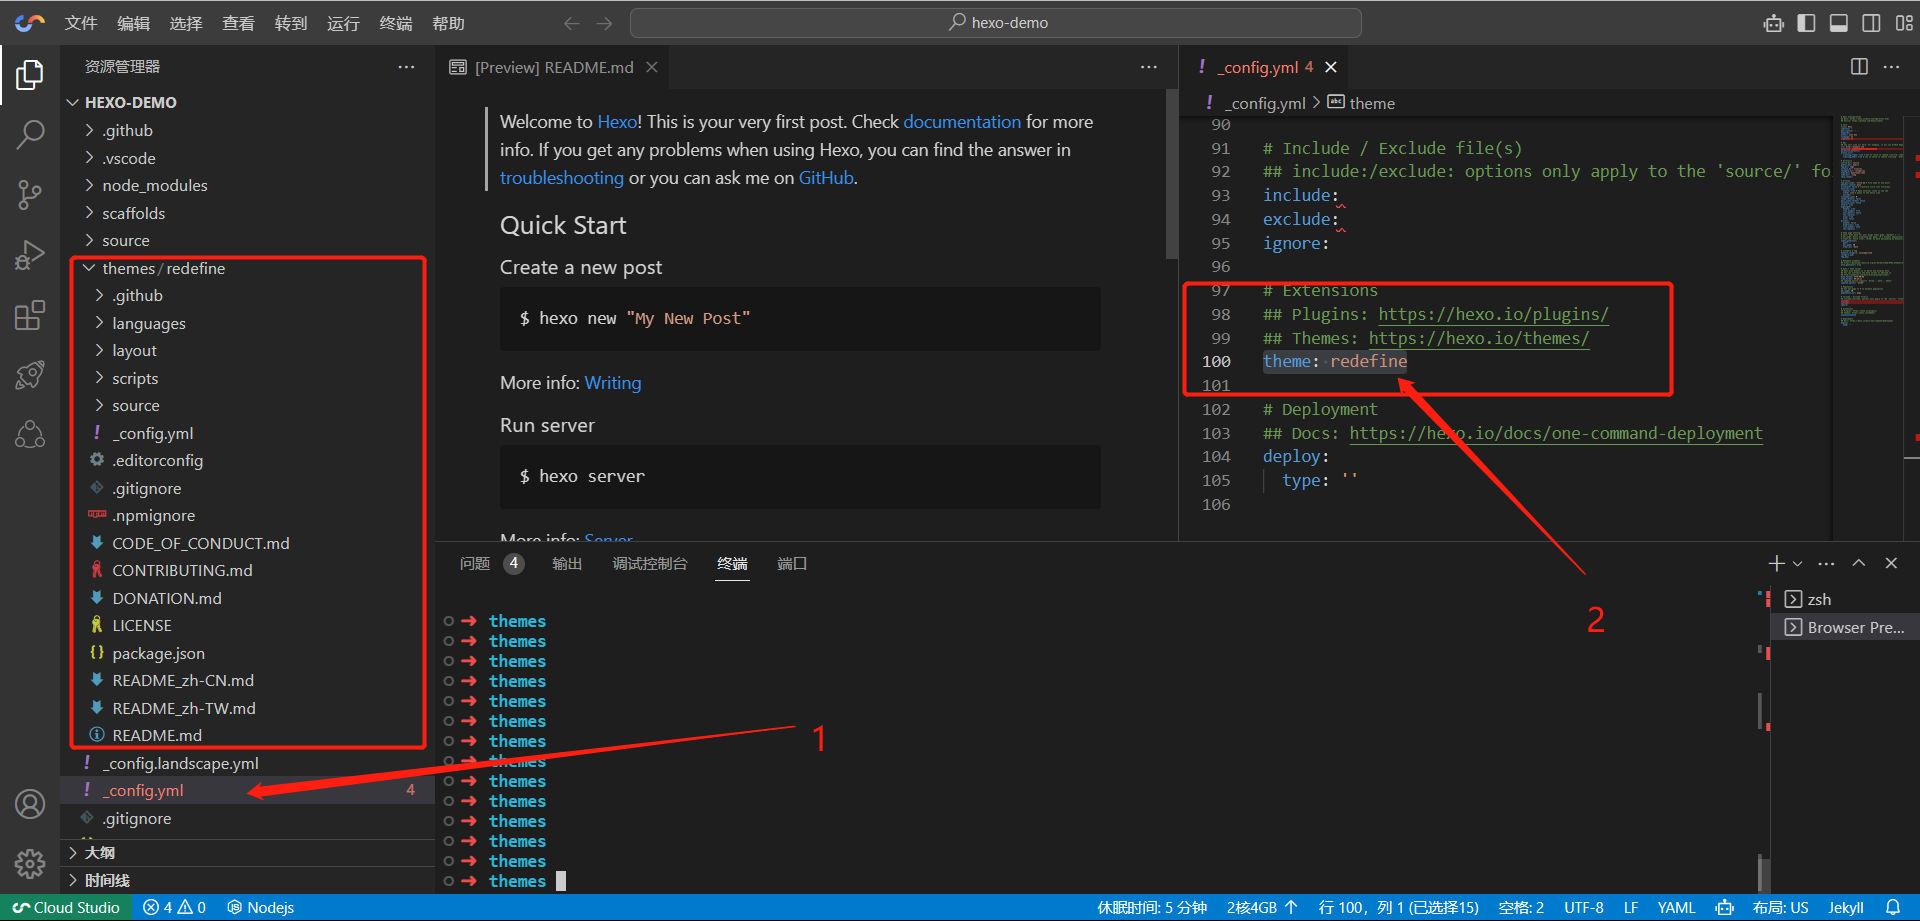
Task: Switch to the 端口 panel tab
Action: point(792,564)
